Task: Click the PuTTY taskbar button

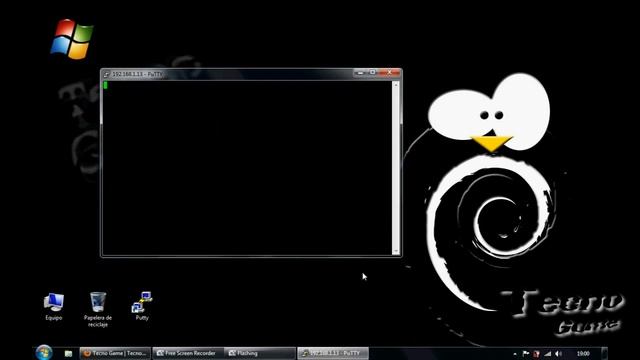Action: (x=333, y=353)
